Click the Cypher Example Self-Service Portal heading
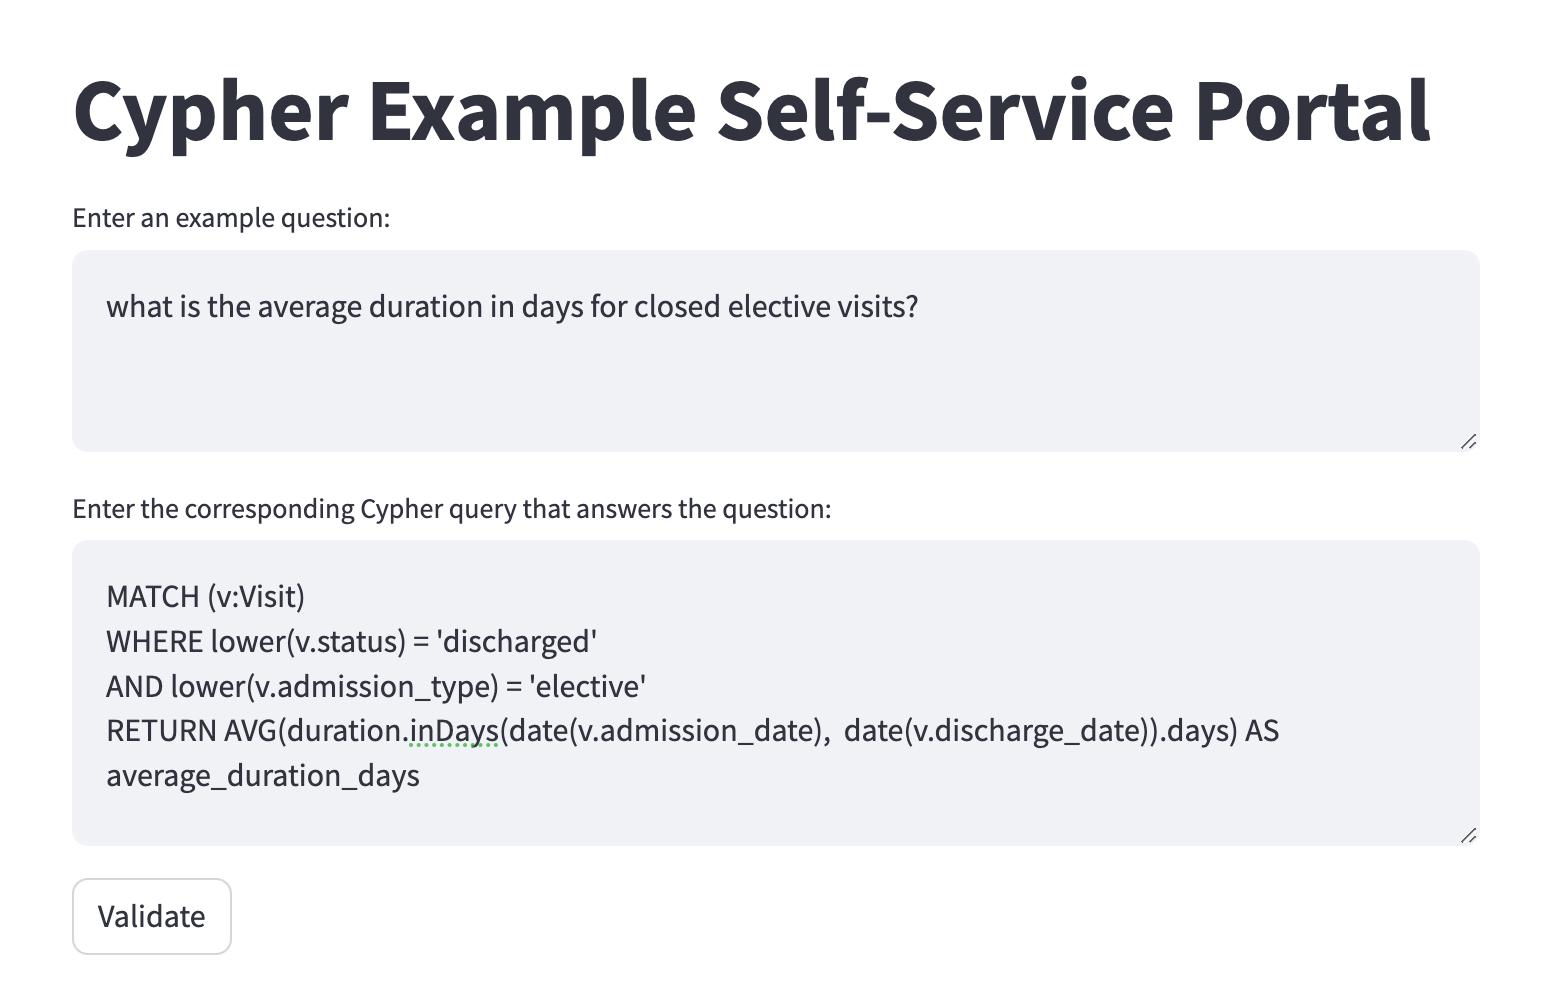1542x984 pixels. click(752, 110)
